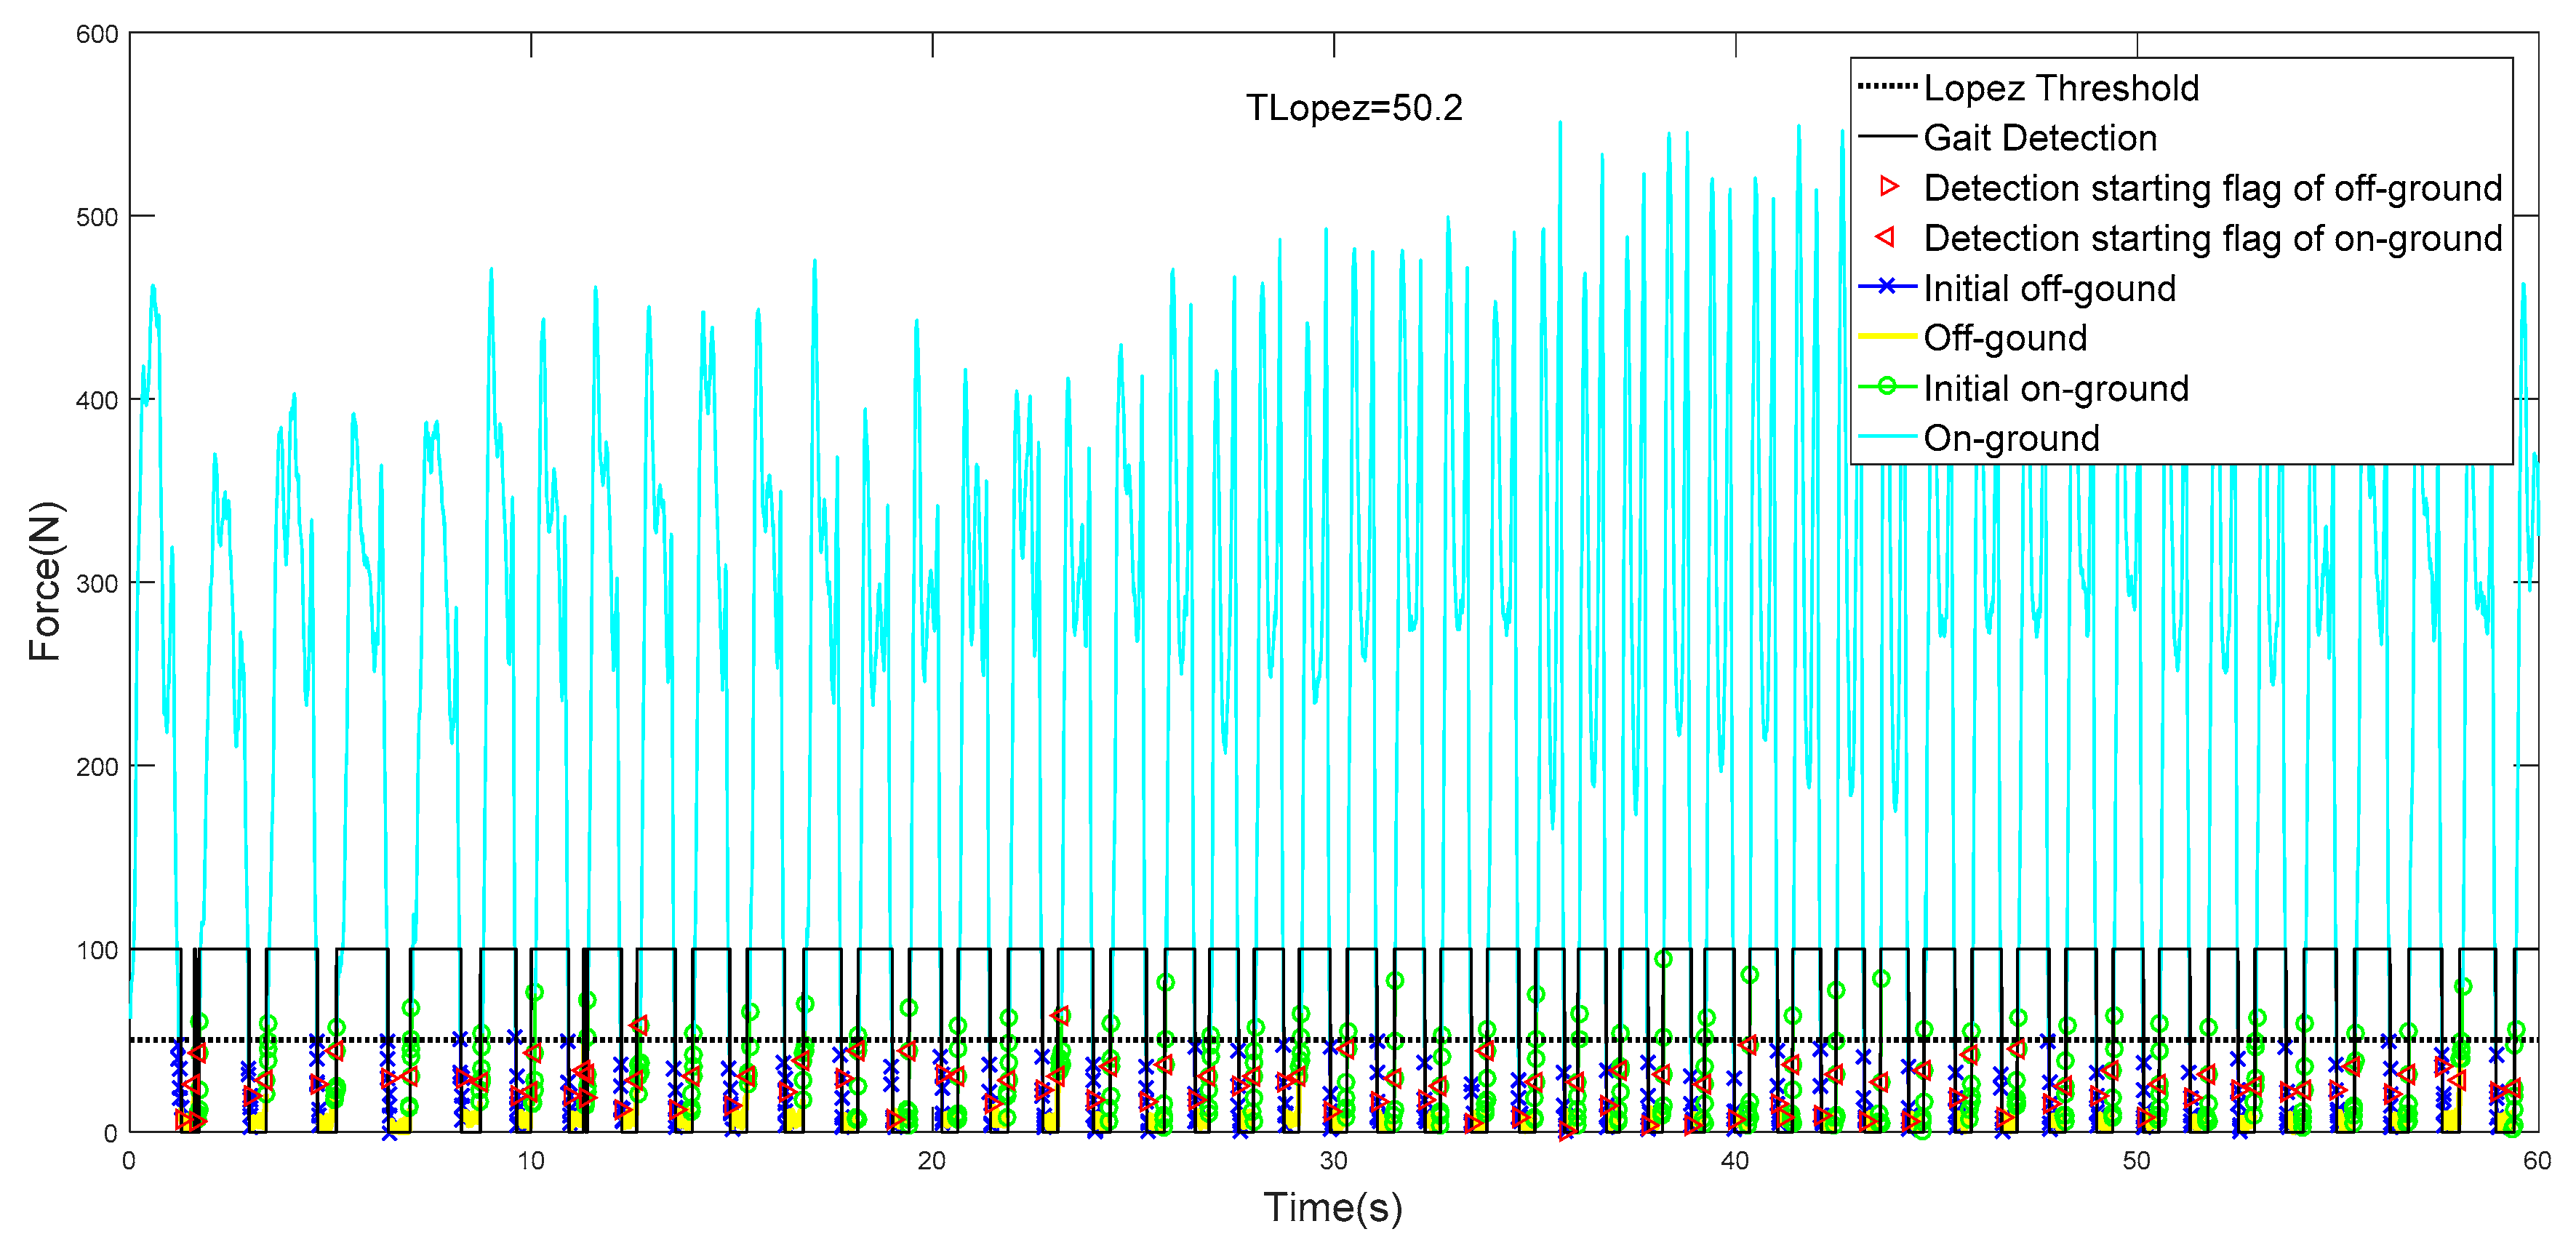Screen dimensions: 2576x1253
Task: Click red left-pointing triangle legend icon
Action: [x=1886, y=237]
